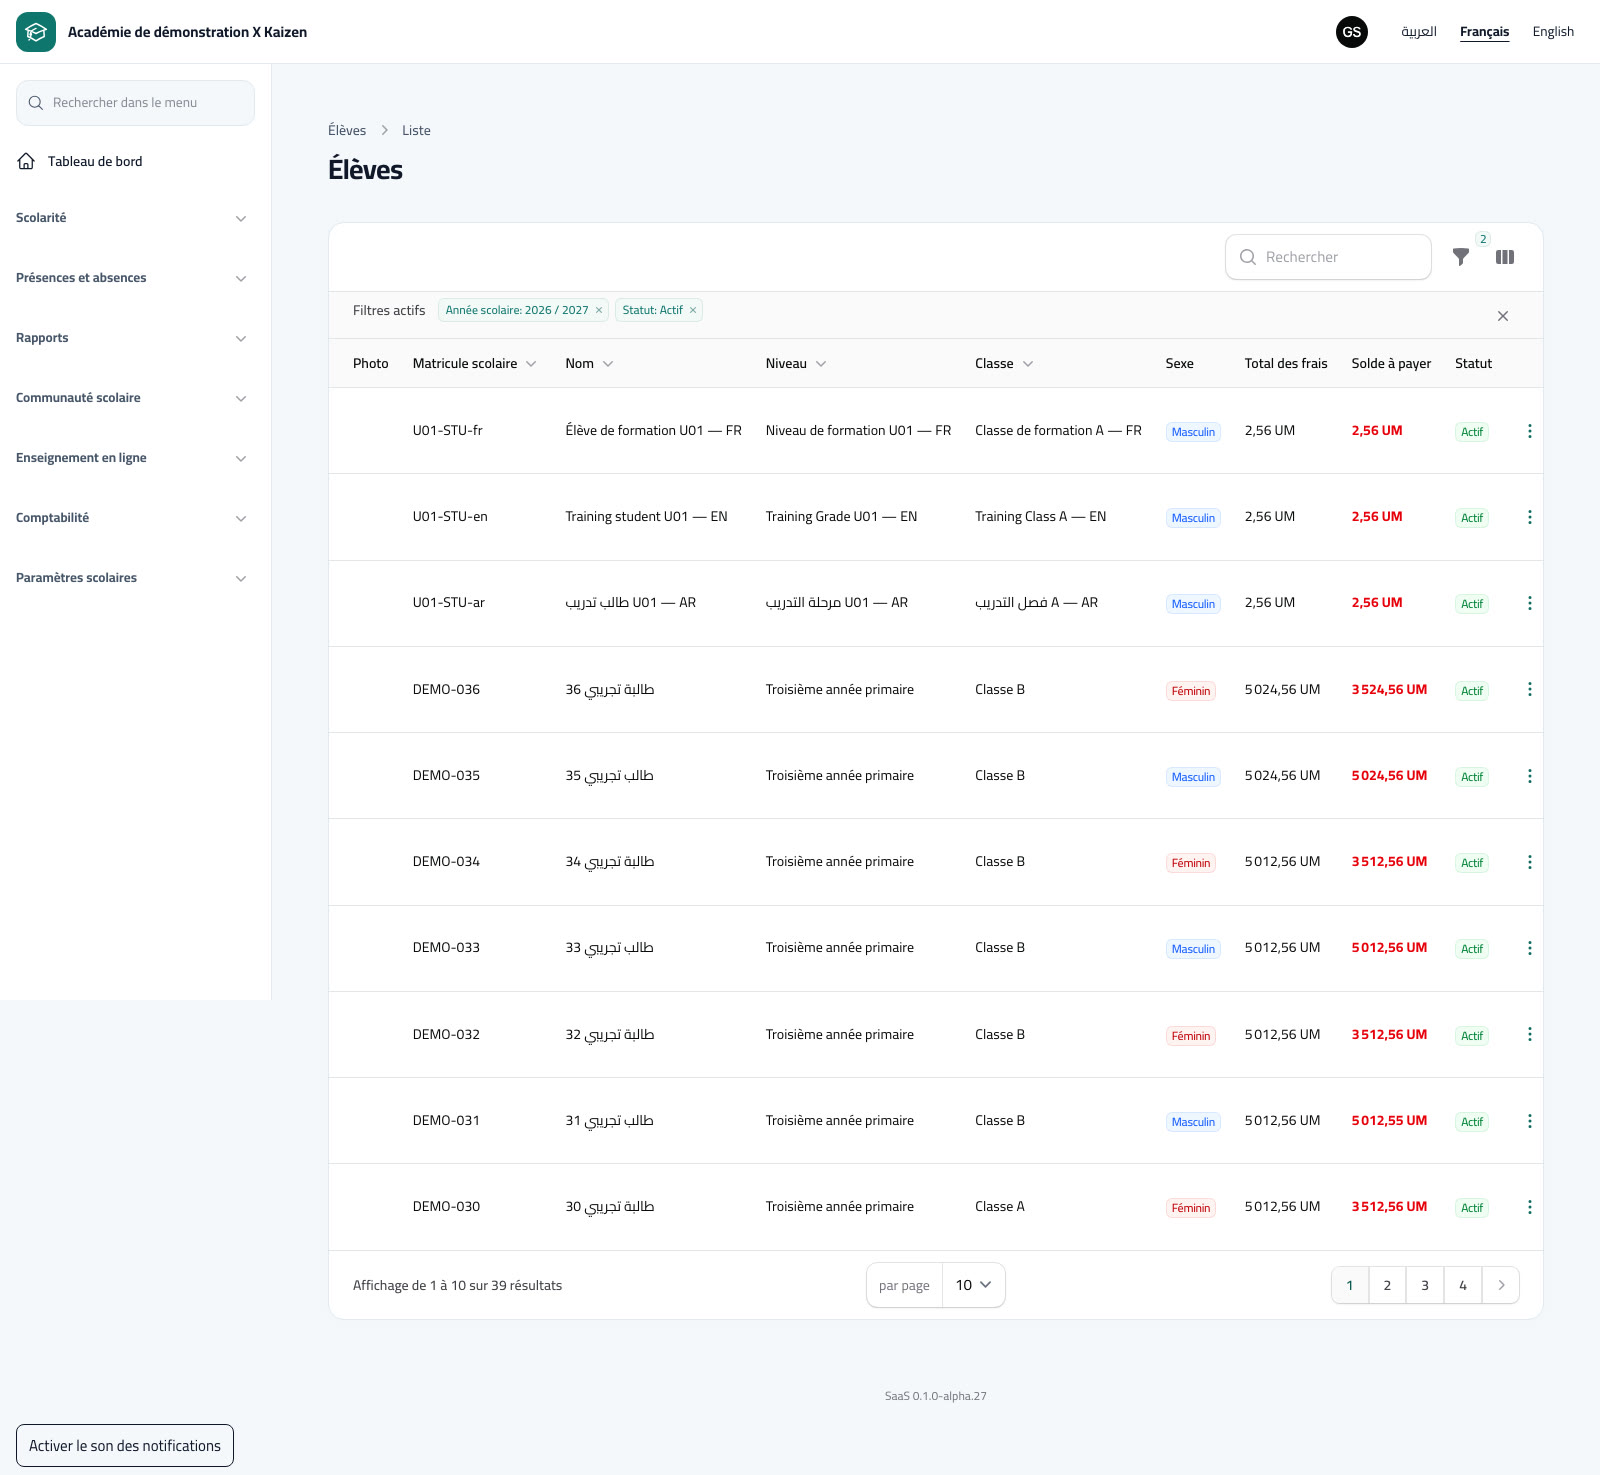Screen dimensions: 1600x1475
Task: Remove the Statut: Actif filter chip
Action: coord(693,310)
